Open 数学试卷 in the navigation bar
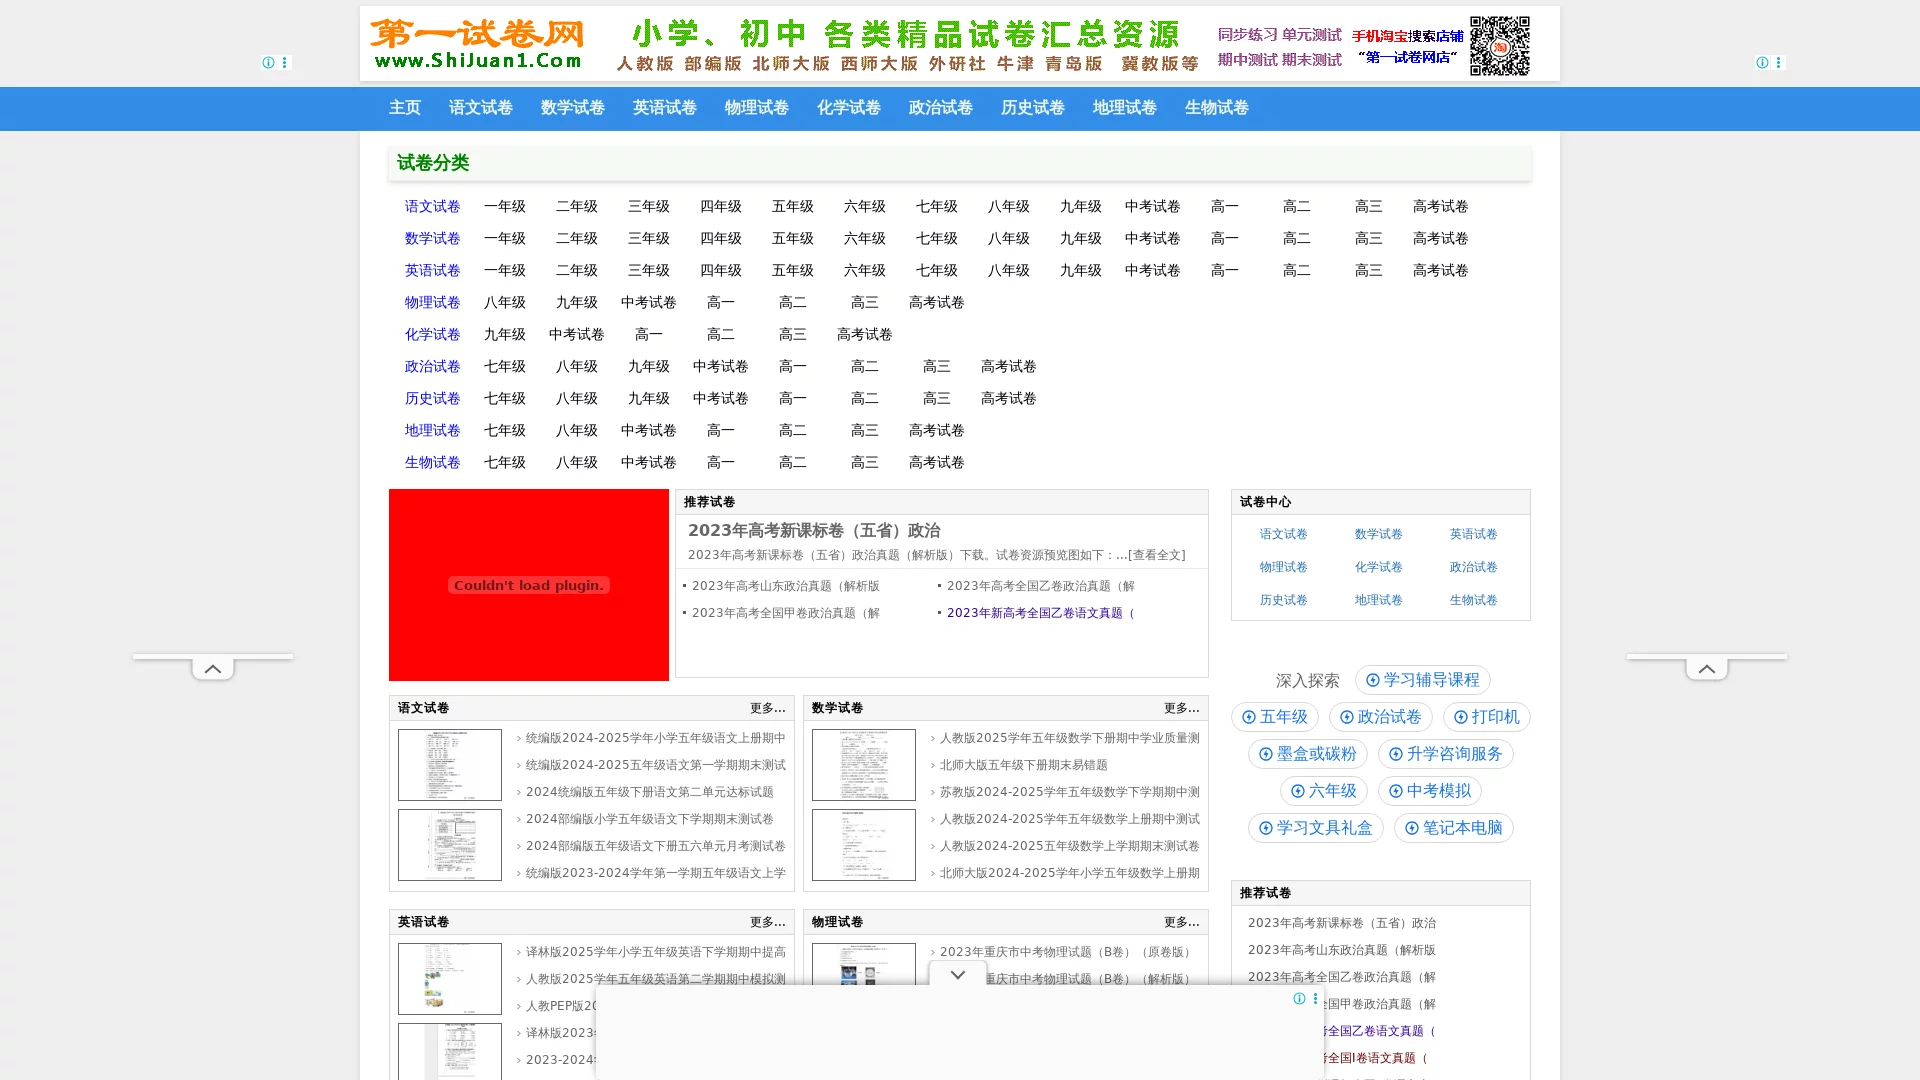1920x1080 pixels. coord(572,108)
